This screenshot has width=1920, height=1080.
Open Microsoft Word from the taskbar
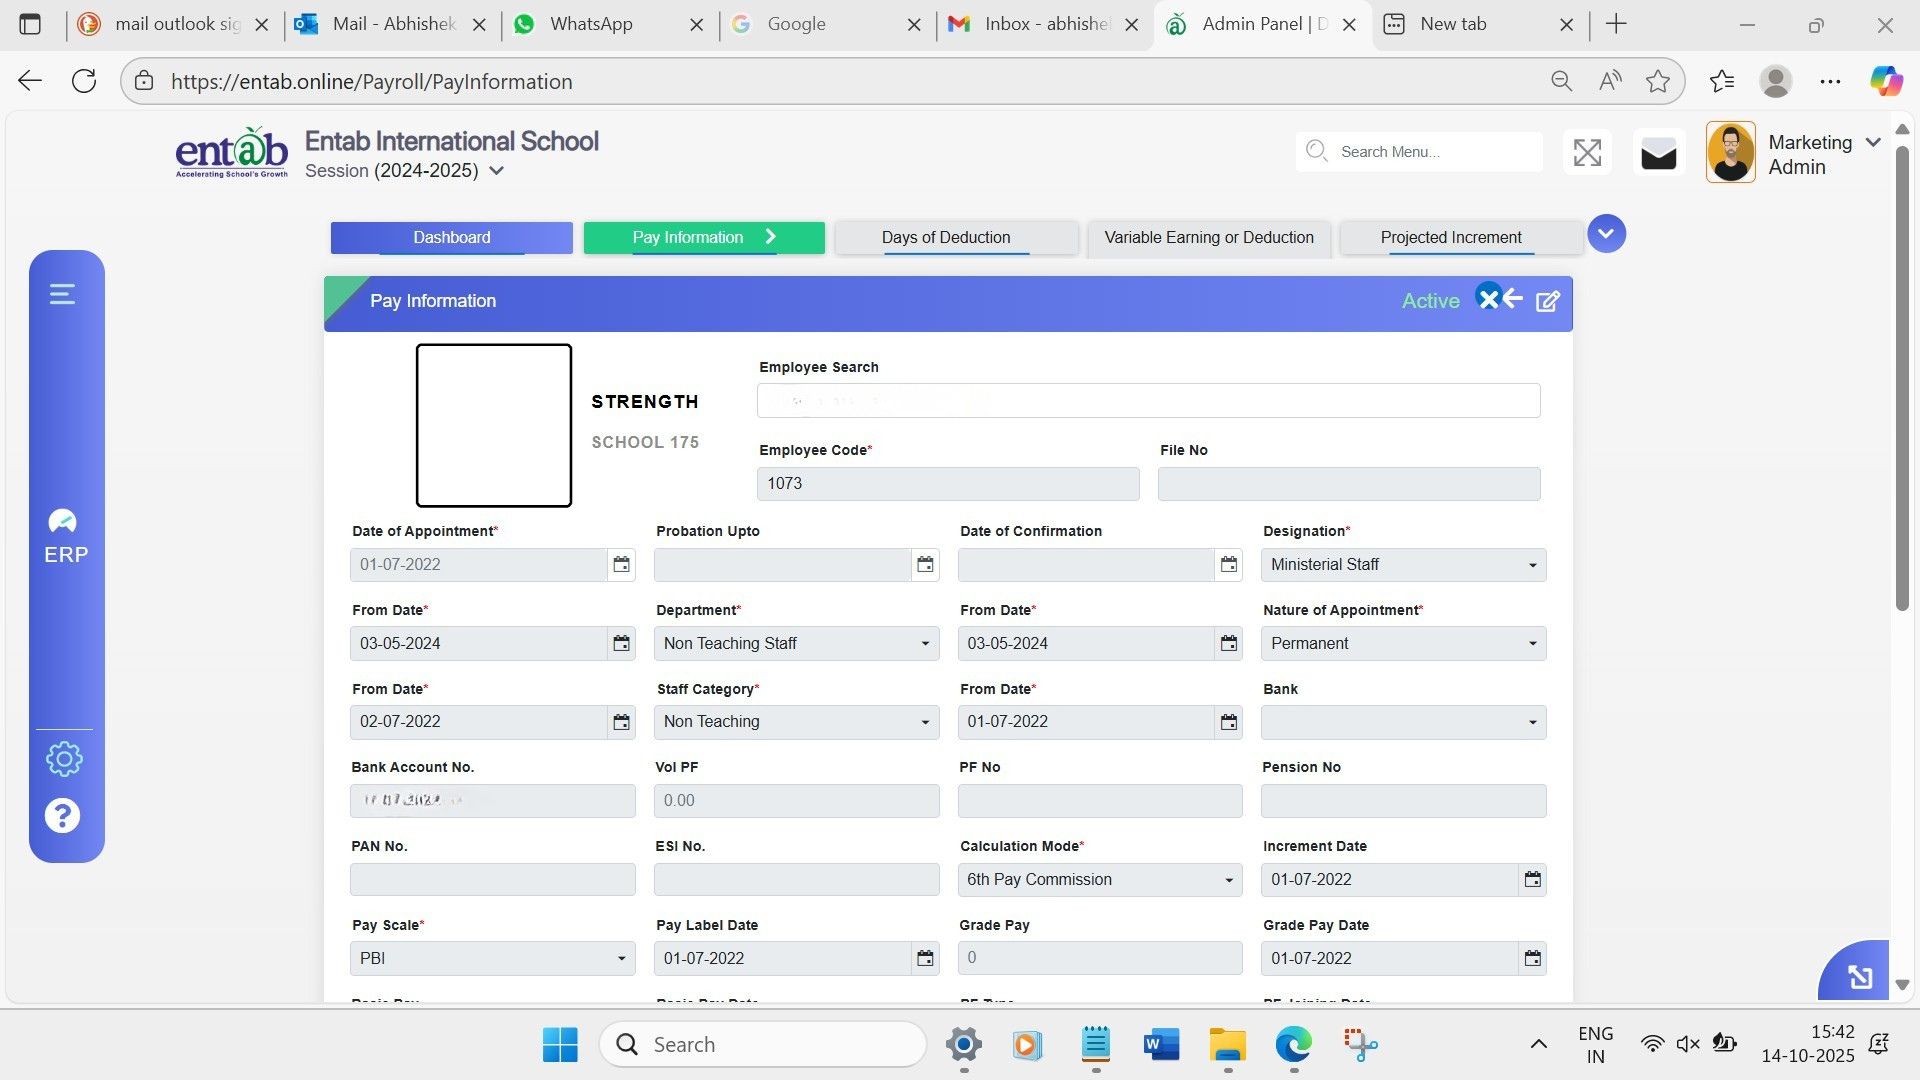(1161, 1045)
